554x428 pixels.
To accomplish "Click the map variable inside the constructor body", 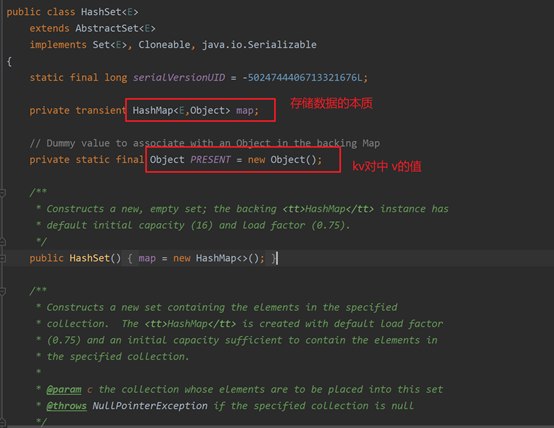I will point(147,258).
